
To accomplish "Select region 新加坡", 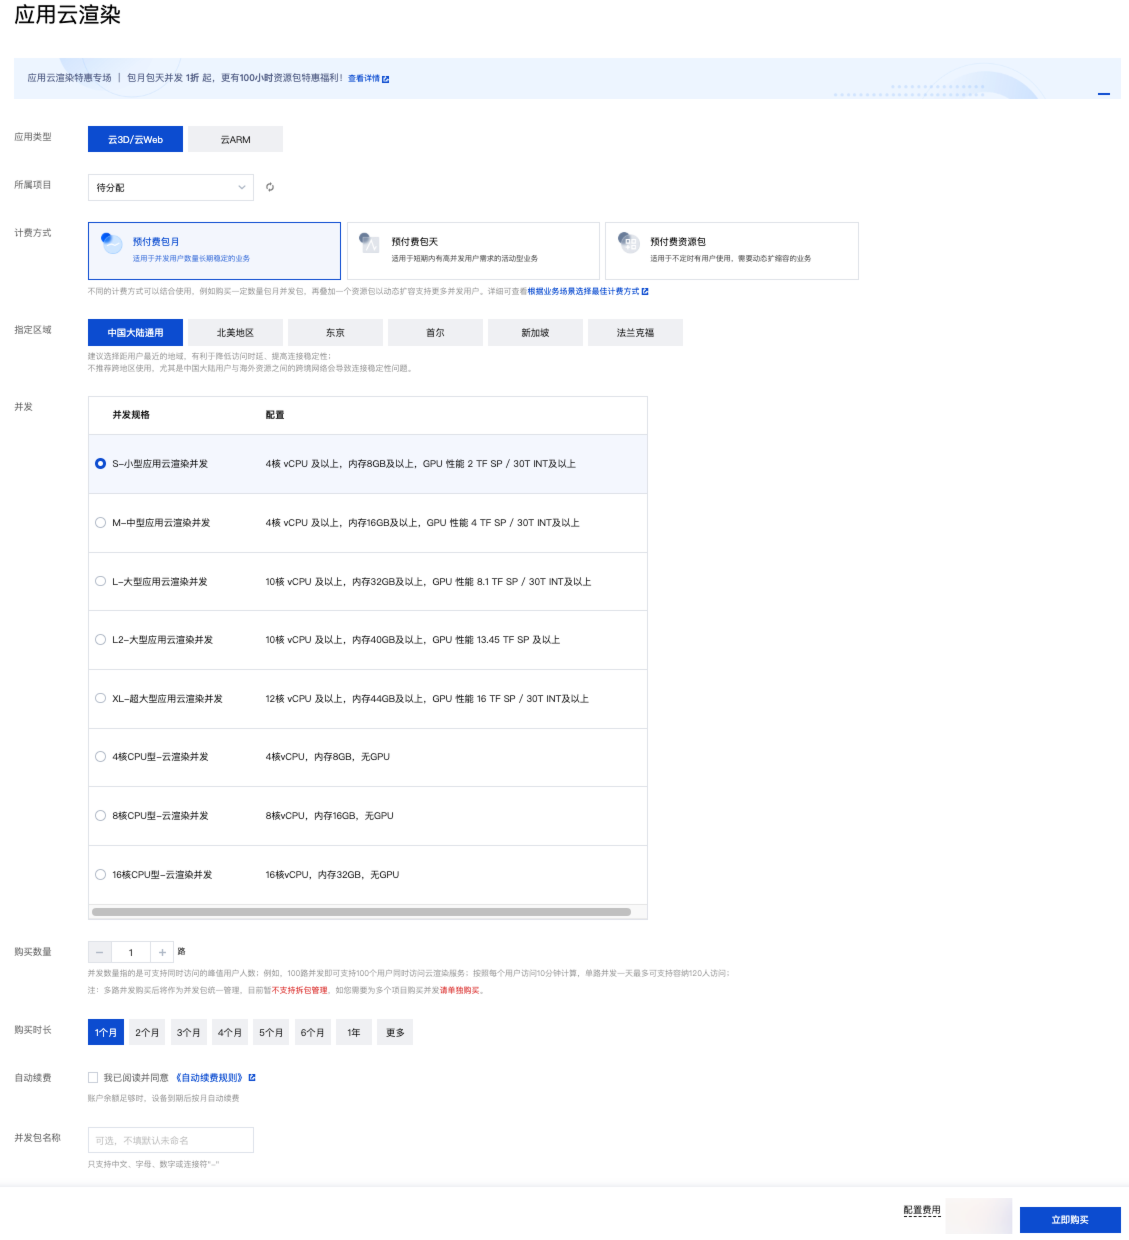I will click(535, 333).
